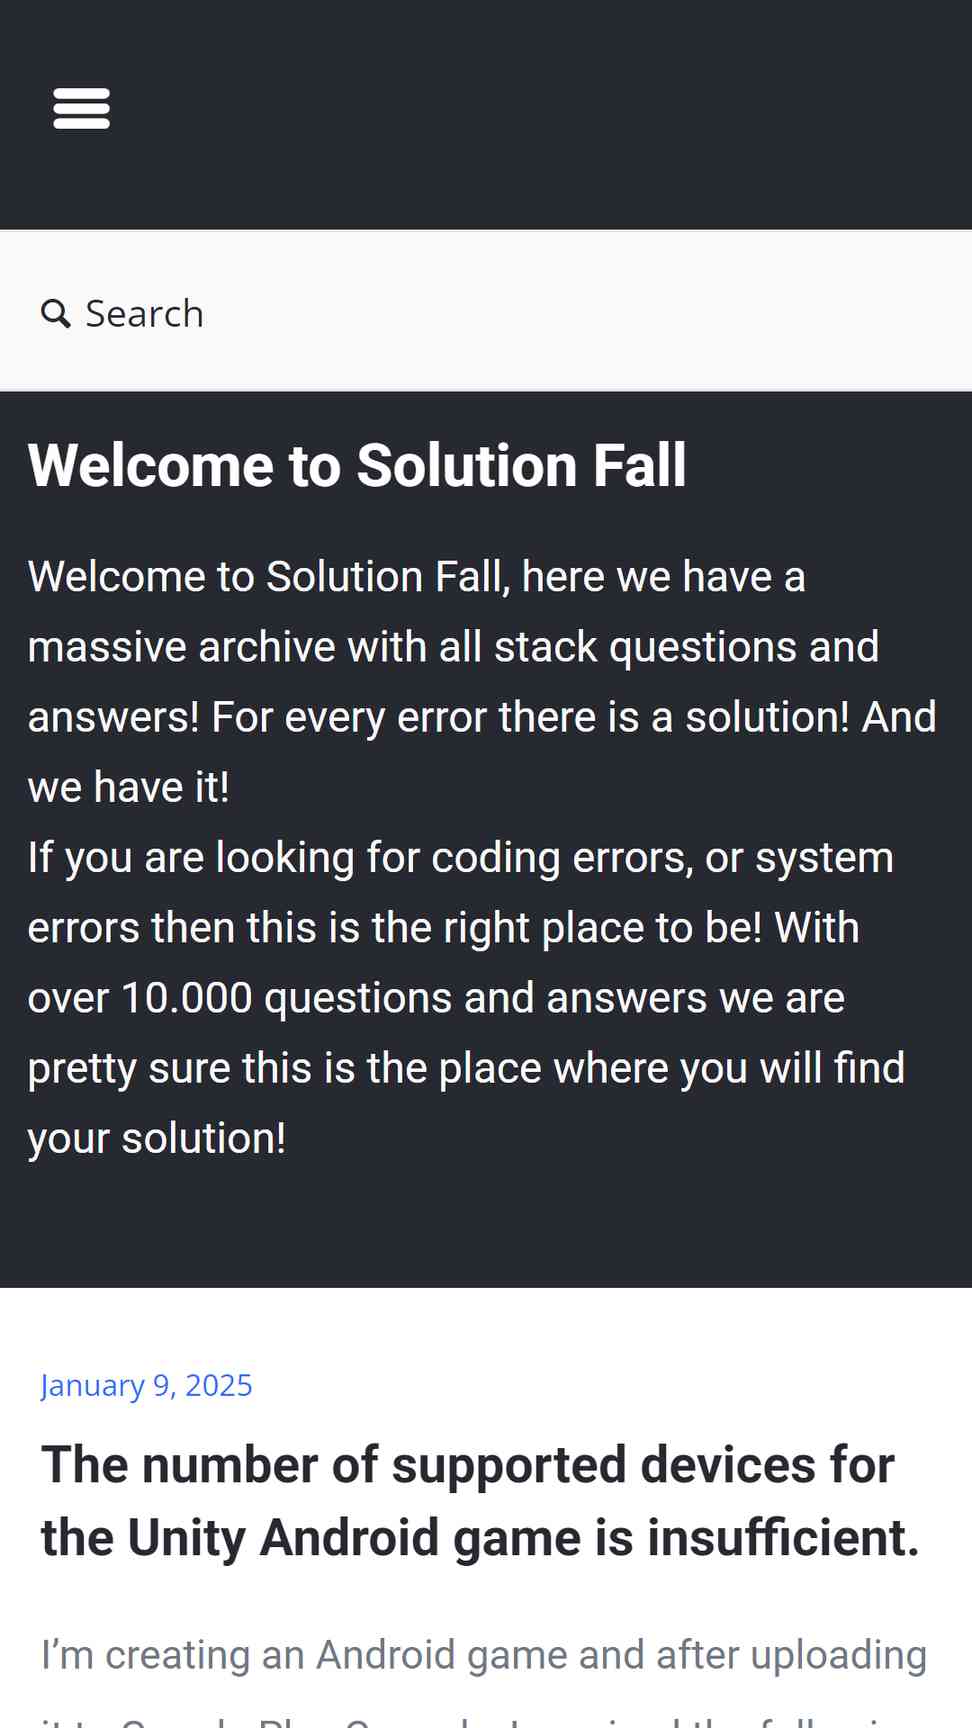Open the January 9, 2025 date link
The height and width of the screenshot is (1728, 972).
[146, 1385]
